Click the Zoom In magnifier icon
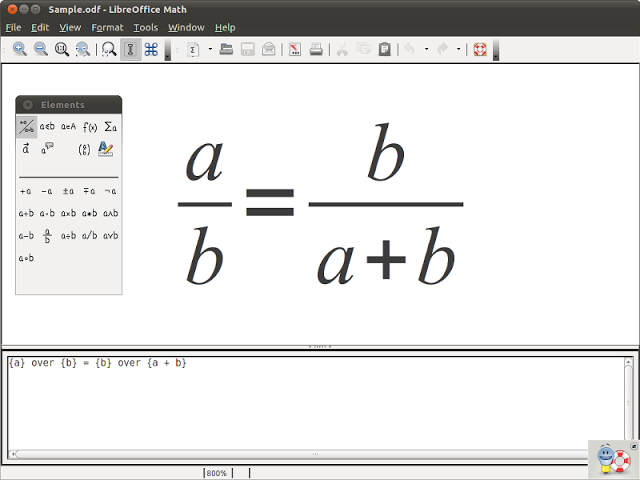Image resolution: width=640 pixels, height=480 pixels. click(19, 49)
